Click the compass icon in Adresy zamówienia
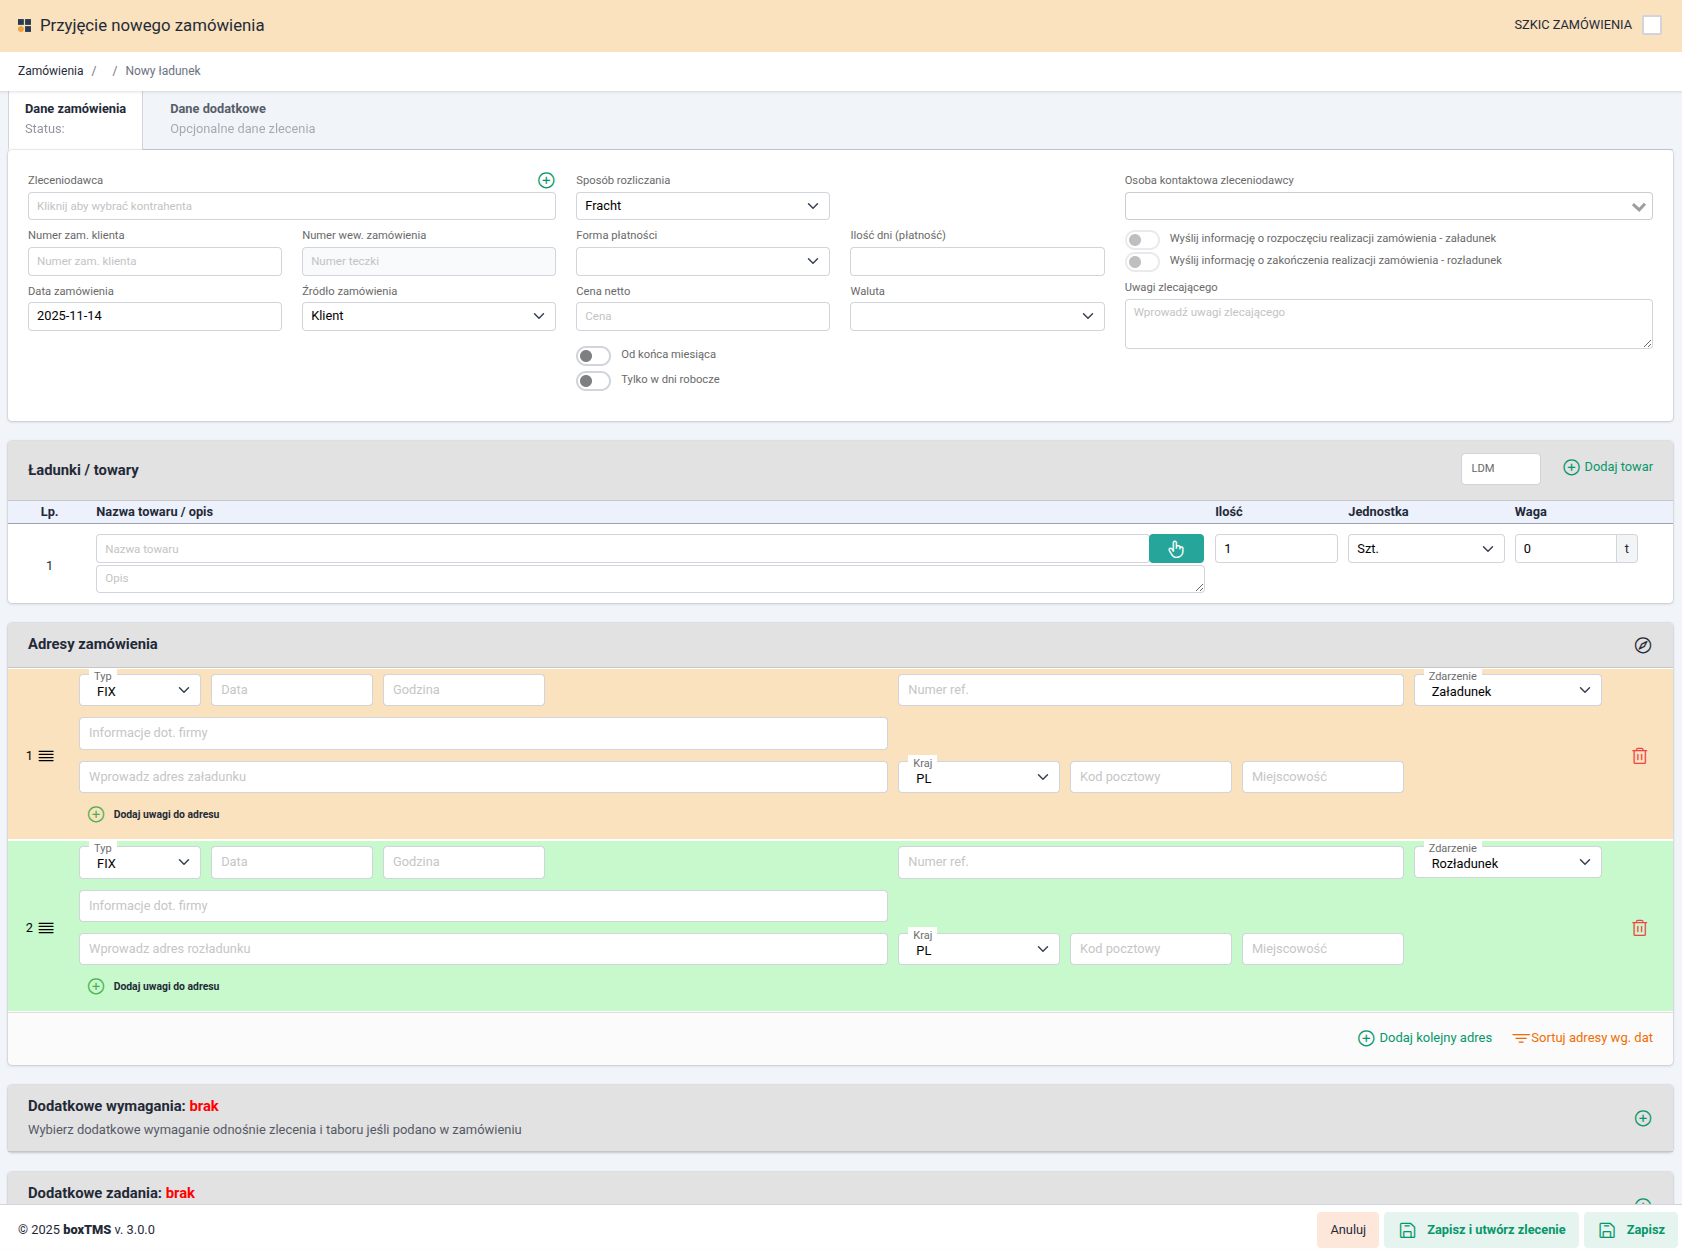 tap(1643, 645)
